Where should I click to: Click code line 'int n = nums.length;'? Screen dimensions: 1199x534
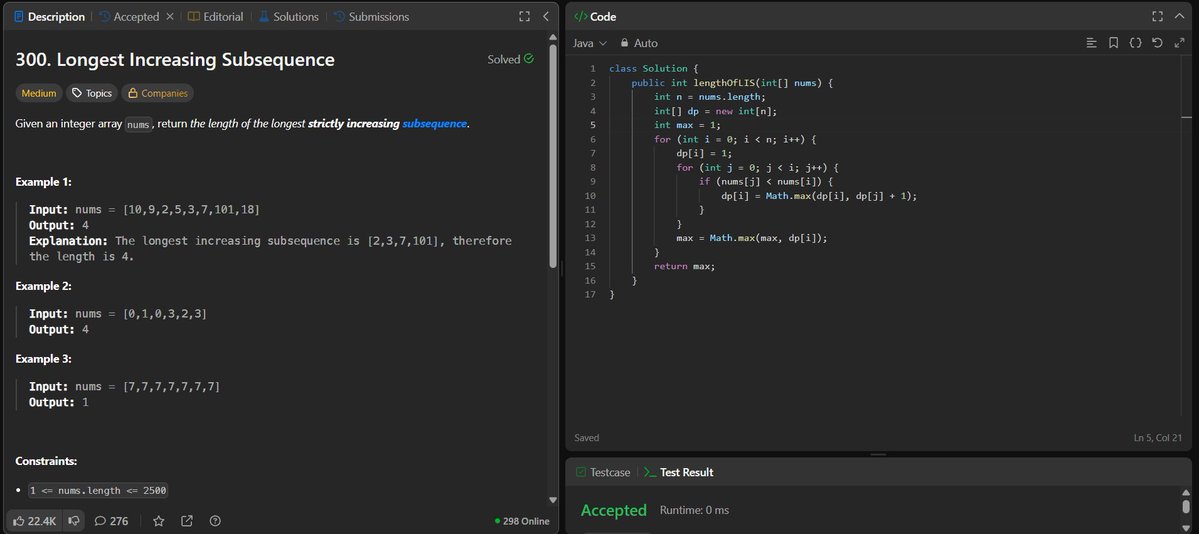click(x=710, y=97)
